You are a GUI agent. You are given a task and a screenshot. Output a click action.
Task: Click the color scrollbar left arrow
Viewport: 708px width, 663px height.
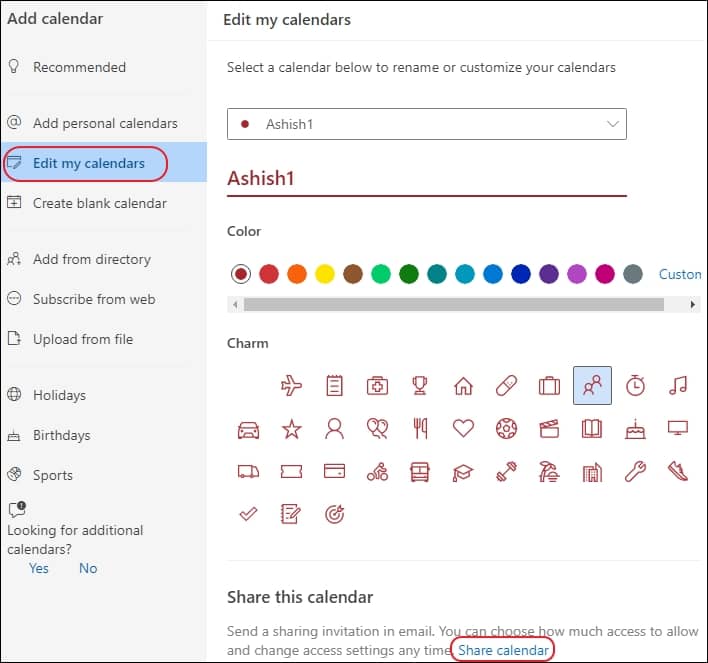235,304
